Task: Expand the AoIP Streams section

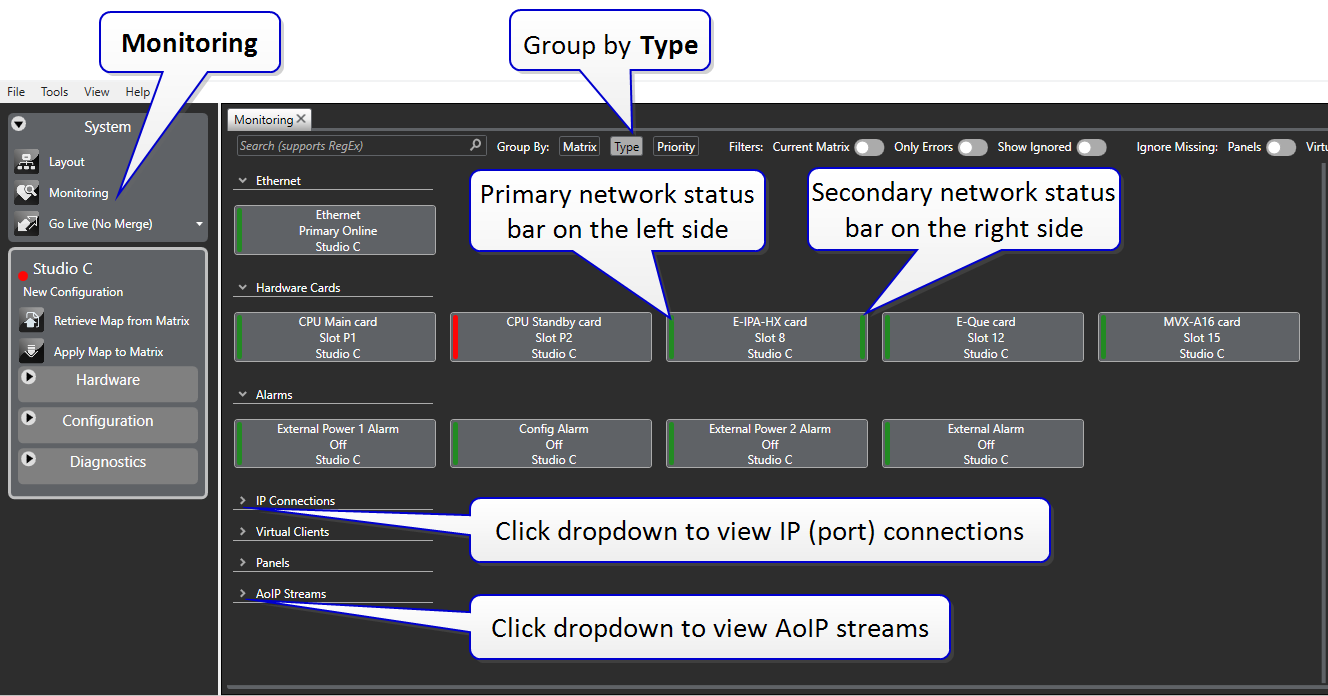Action: pos(242,593)
